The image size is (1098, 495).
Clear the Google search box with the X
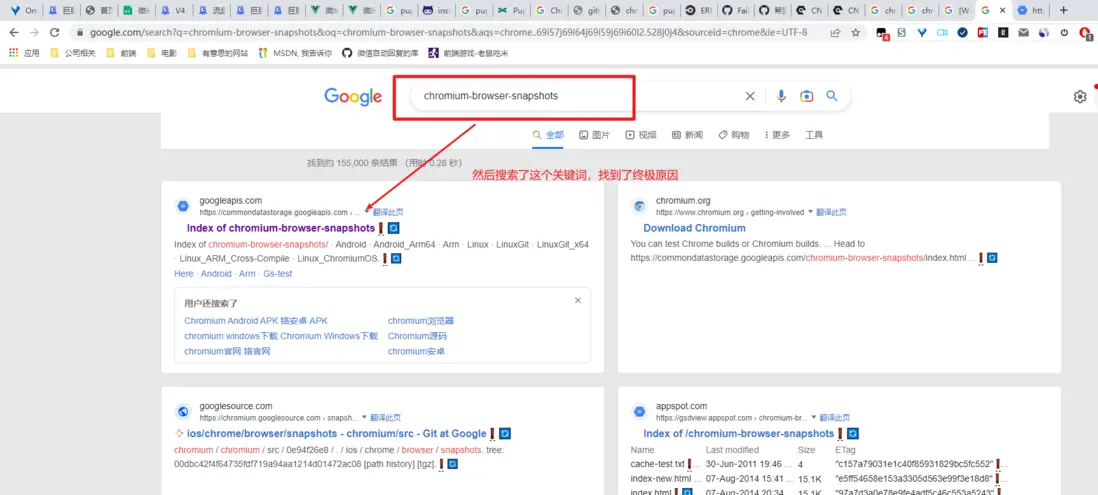point(750,97)
